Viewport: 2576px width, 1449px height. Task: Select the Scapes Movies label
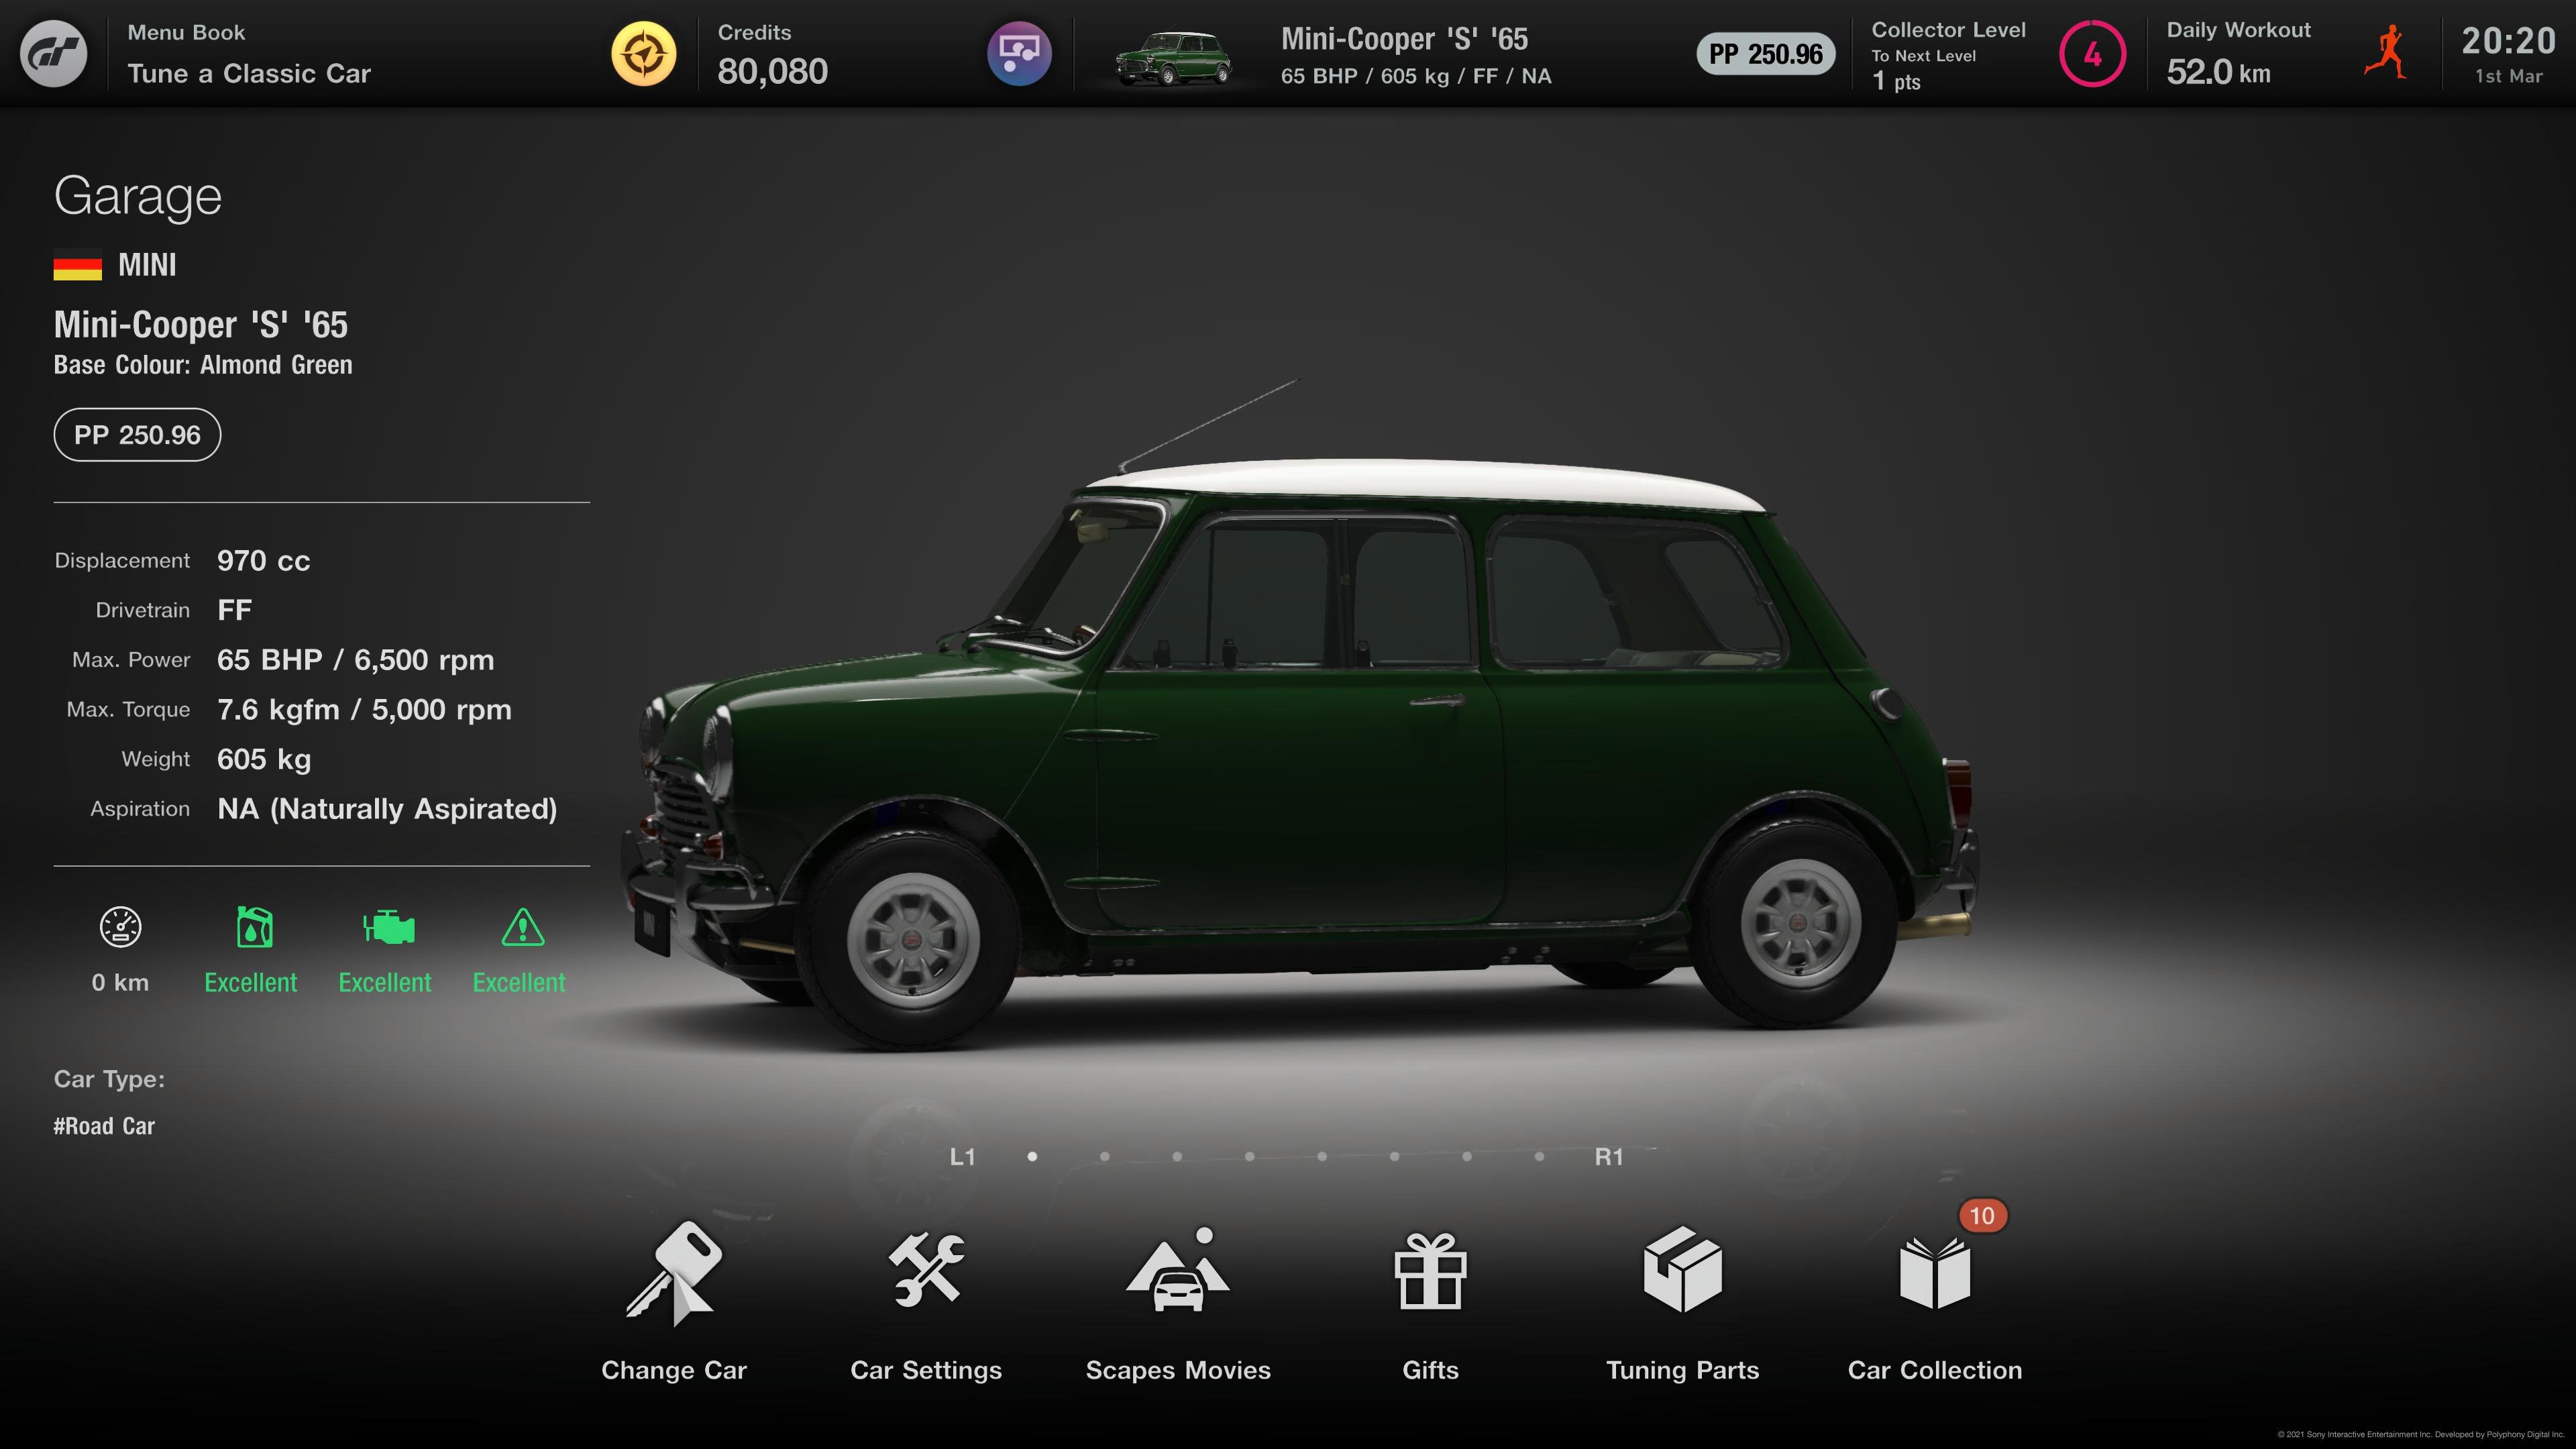(1178, 1370)
